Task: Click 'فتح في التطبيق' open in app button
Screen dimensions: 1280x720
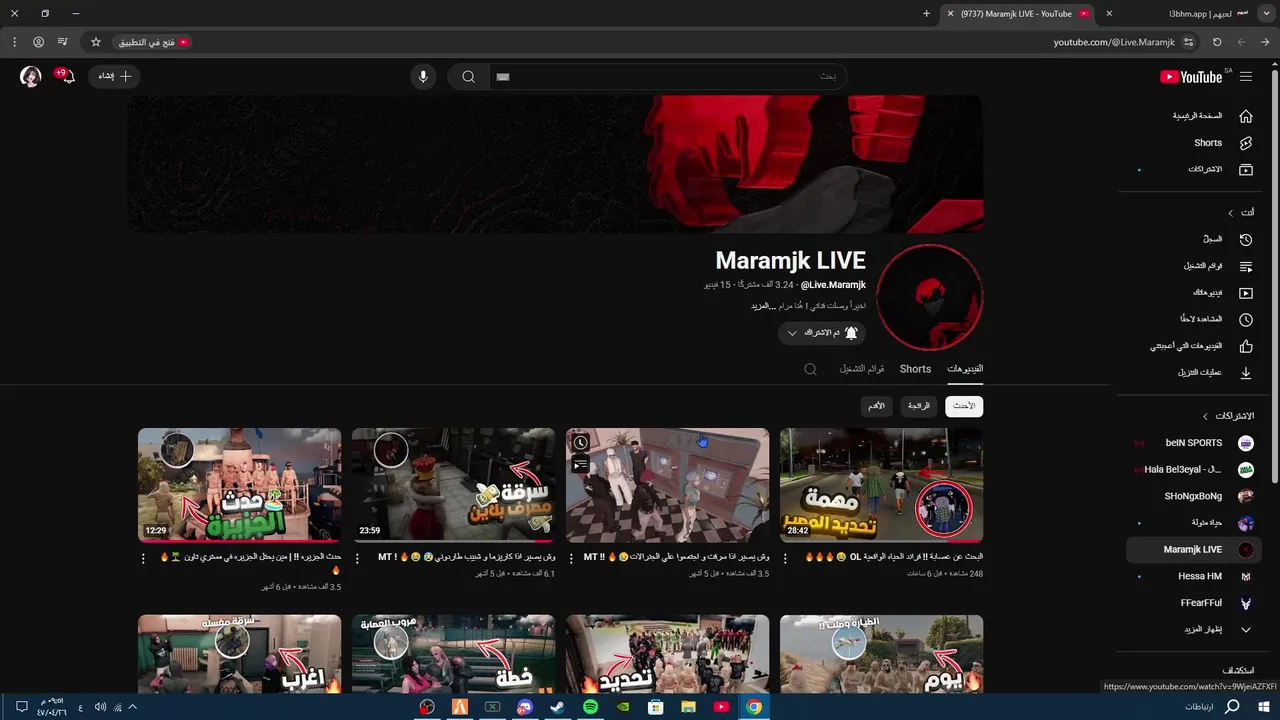Action: [x=152, y=42]
